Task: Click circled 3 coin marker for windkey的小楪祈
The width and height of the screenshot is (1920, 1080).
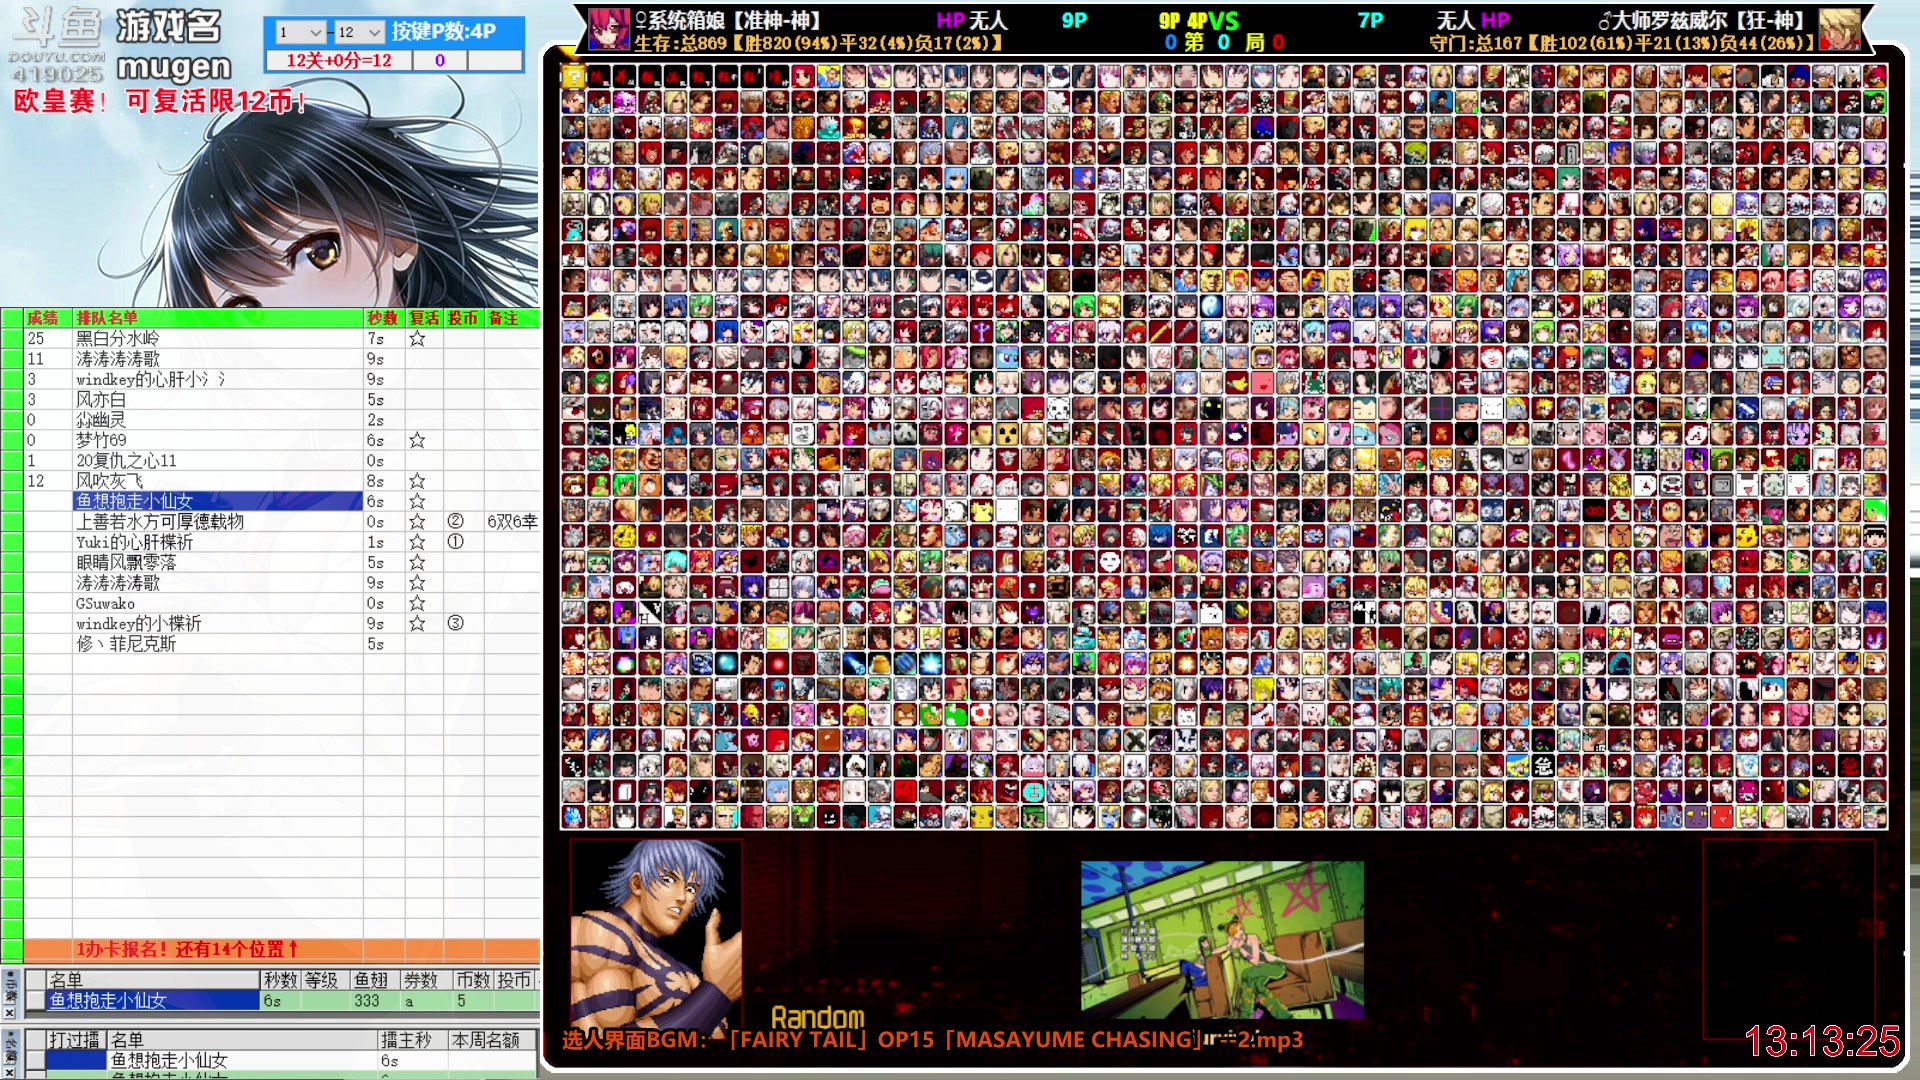Action: coord(455,624)
